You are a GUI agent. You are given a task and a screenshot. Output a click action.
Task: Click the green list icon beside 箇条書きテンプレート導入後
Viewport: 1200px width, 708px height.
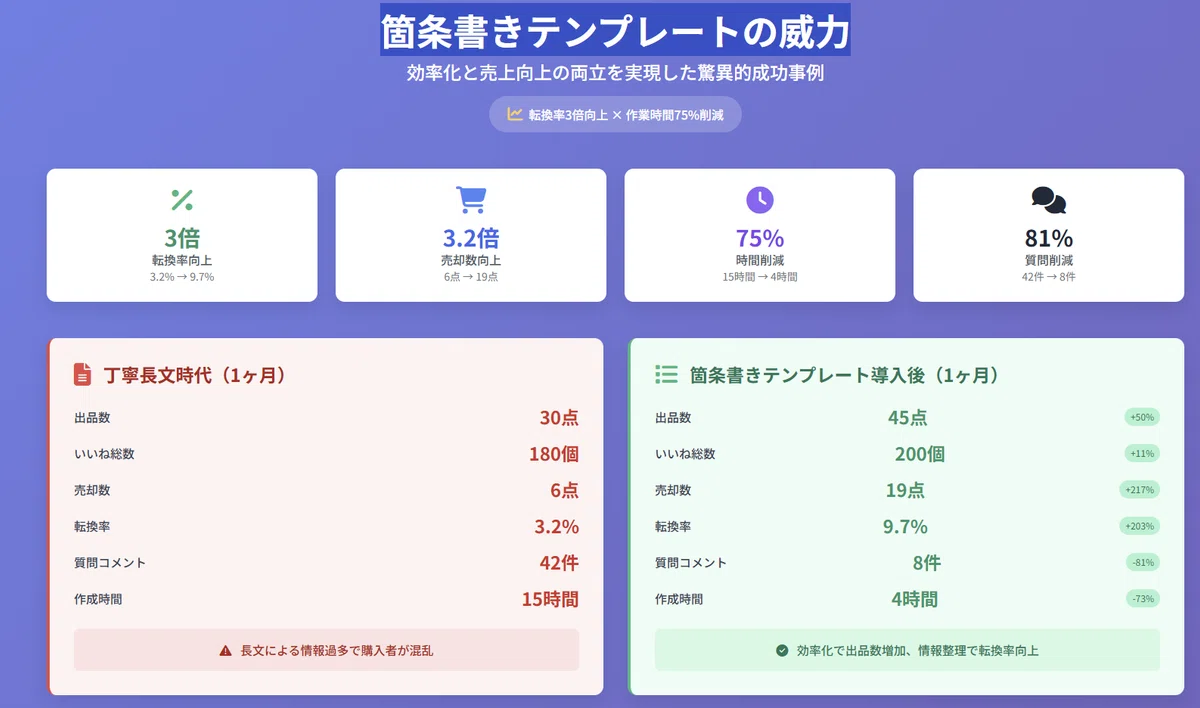point(666,374)
